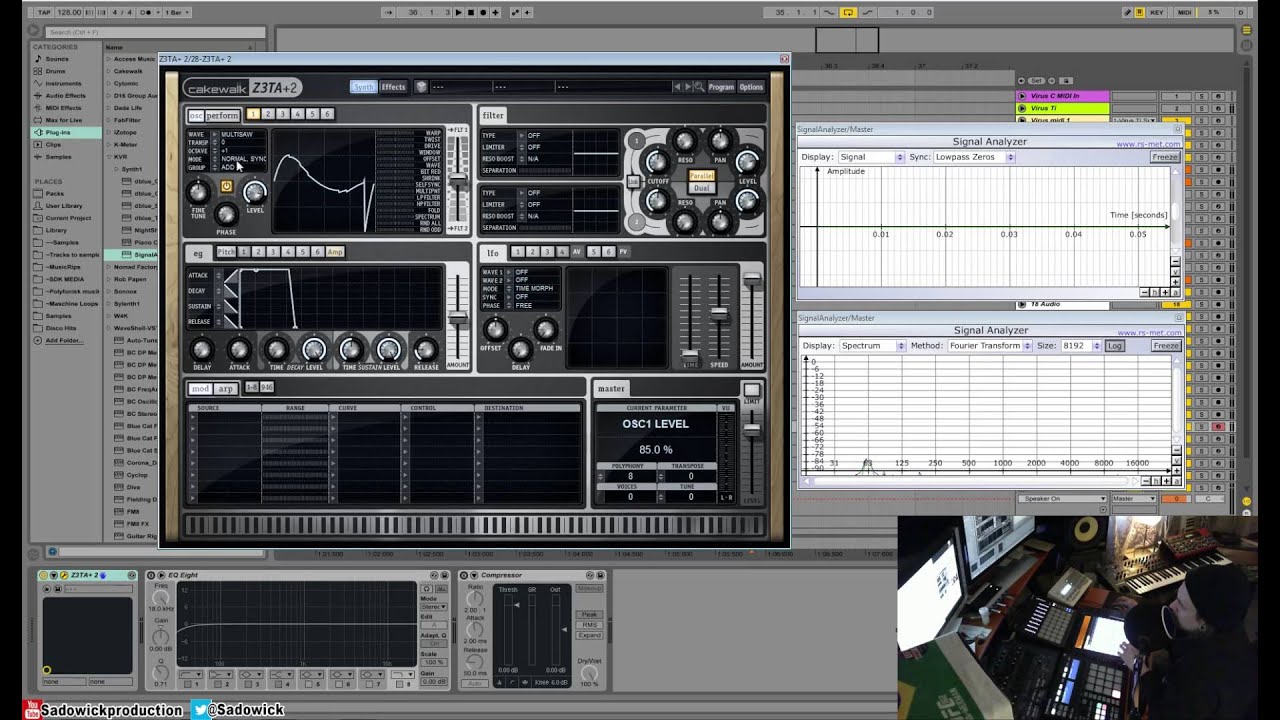Click the Ableton transport Record button

[482, 12]
